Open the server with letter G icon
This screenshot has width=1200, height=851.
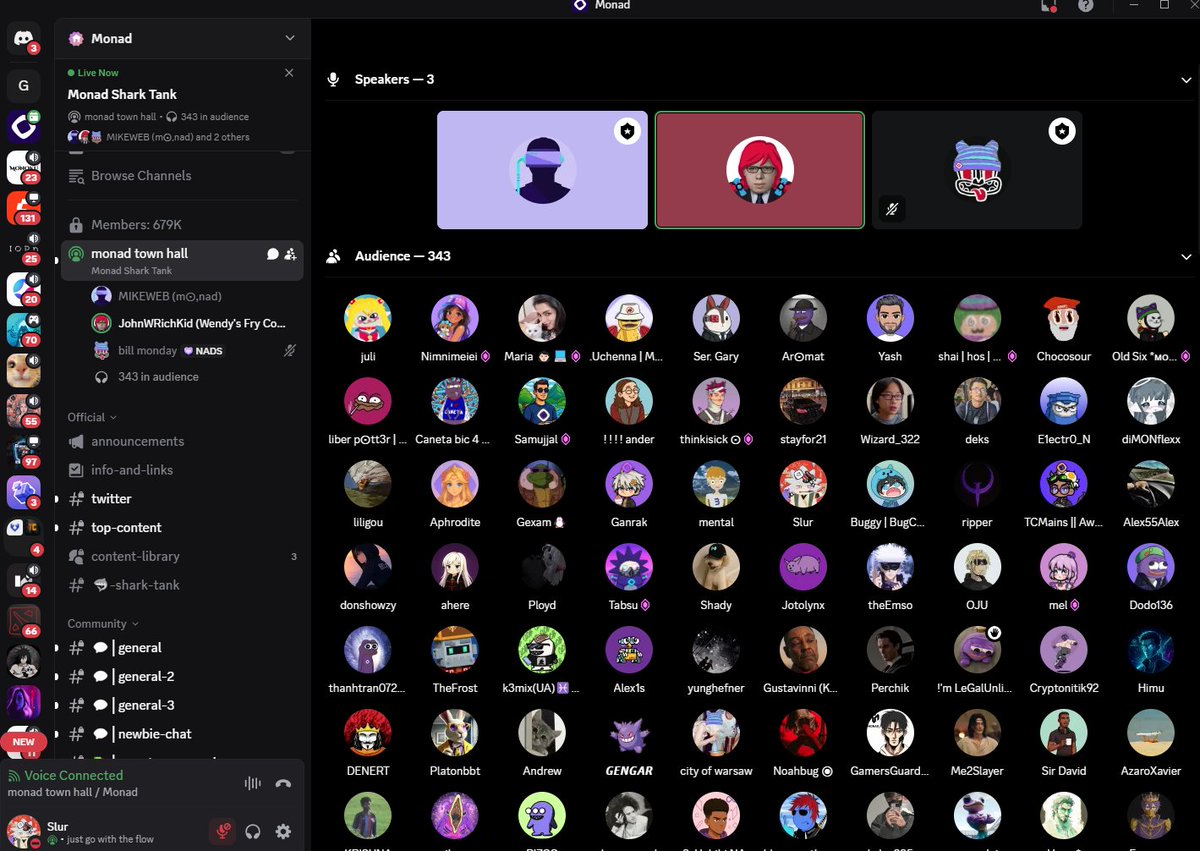pos(24,86)
